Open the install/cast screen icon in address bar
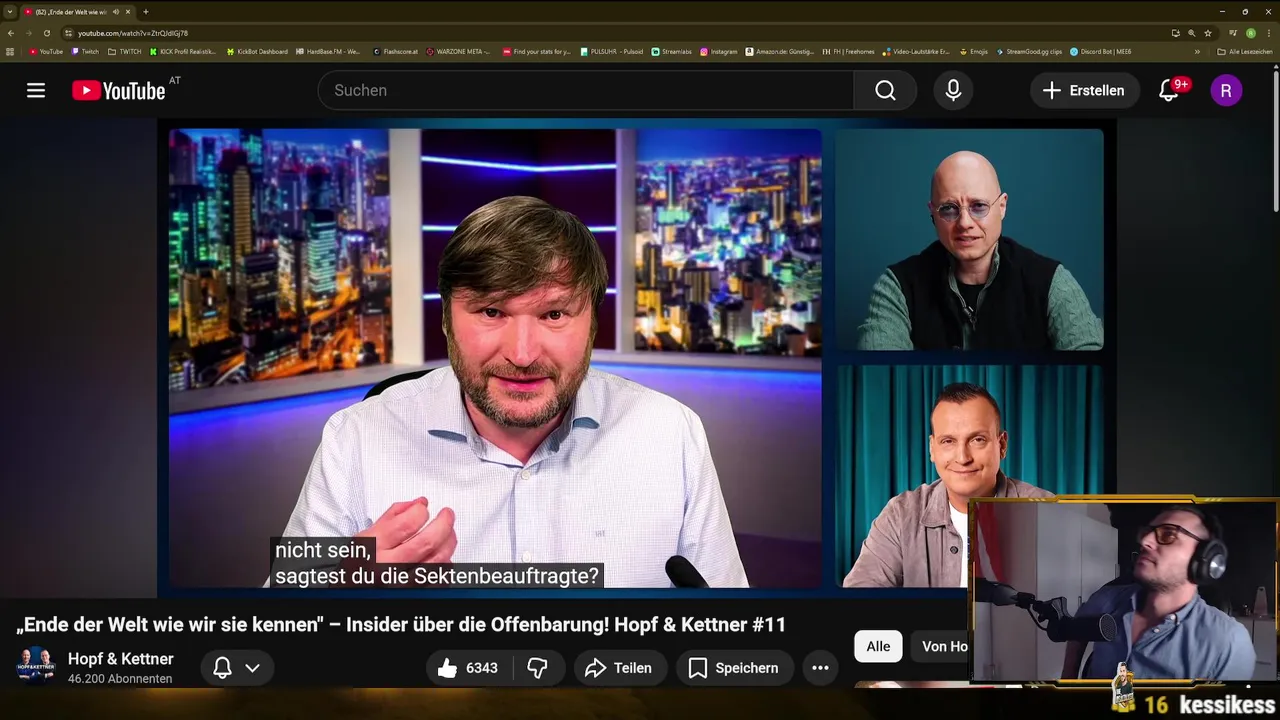1280x720 pixels. point(1176,33)
